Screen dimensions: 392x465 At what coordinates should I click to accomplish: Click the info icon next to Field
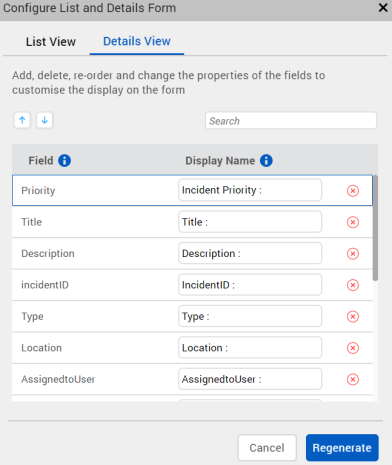click(64, 160)
